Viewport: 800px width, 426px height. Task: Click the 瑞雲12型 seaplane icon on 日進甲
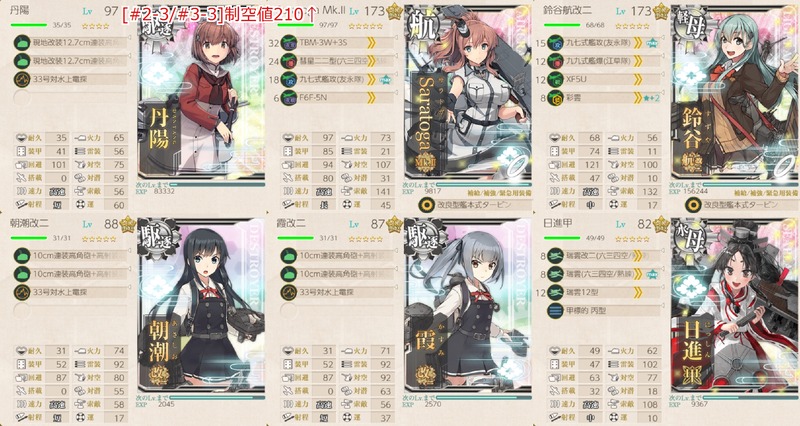click(555, 292)
